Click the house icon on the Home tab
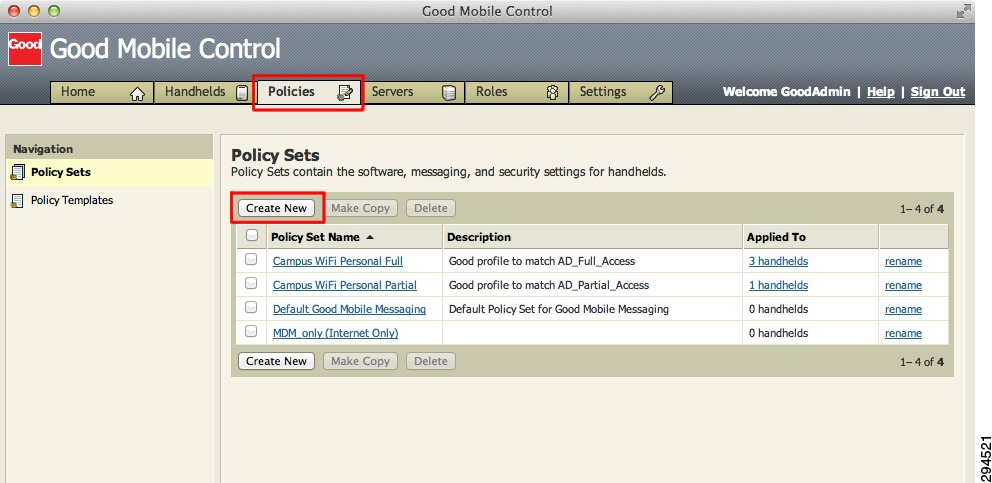 137,94
